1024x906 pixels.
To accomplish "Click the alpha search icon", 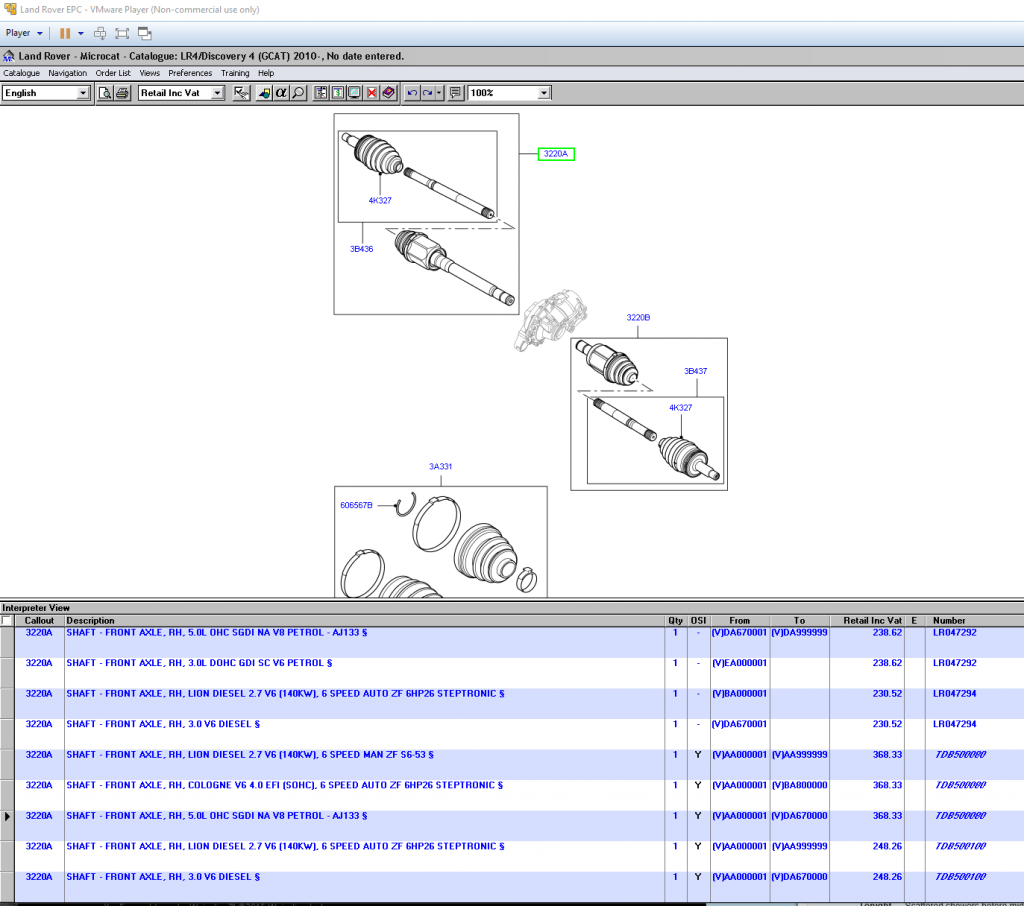I will (281, 93).
